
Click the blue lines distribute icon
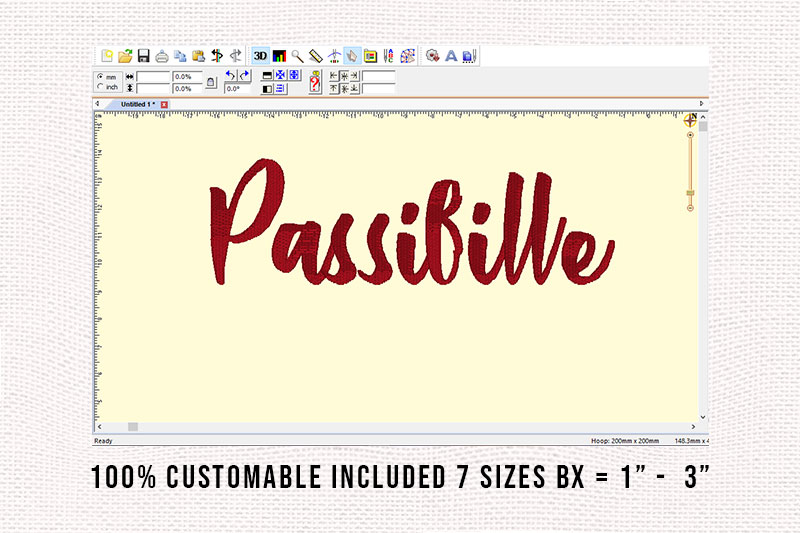(281, 89)
